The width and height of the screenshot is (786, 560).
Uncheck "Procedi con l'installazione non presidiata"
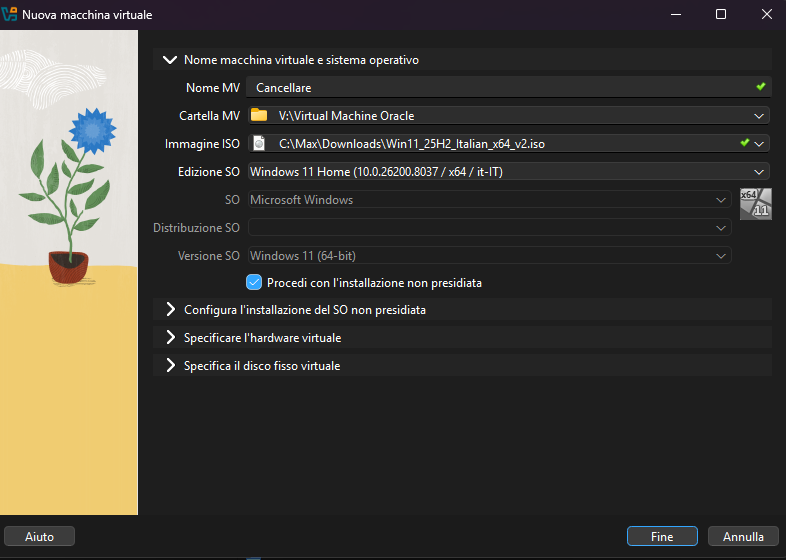pyautogui.click(x=254, y=282)
